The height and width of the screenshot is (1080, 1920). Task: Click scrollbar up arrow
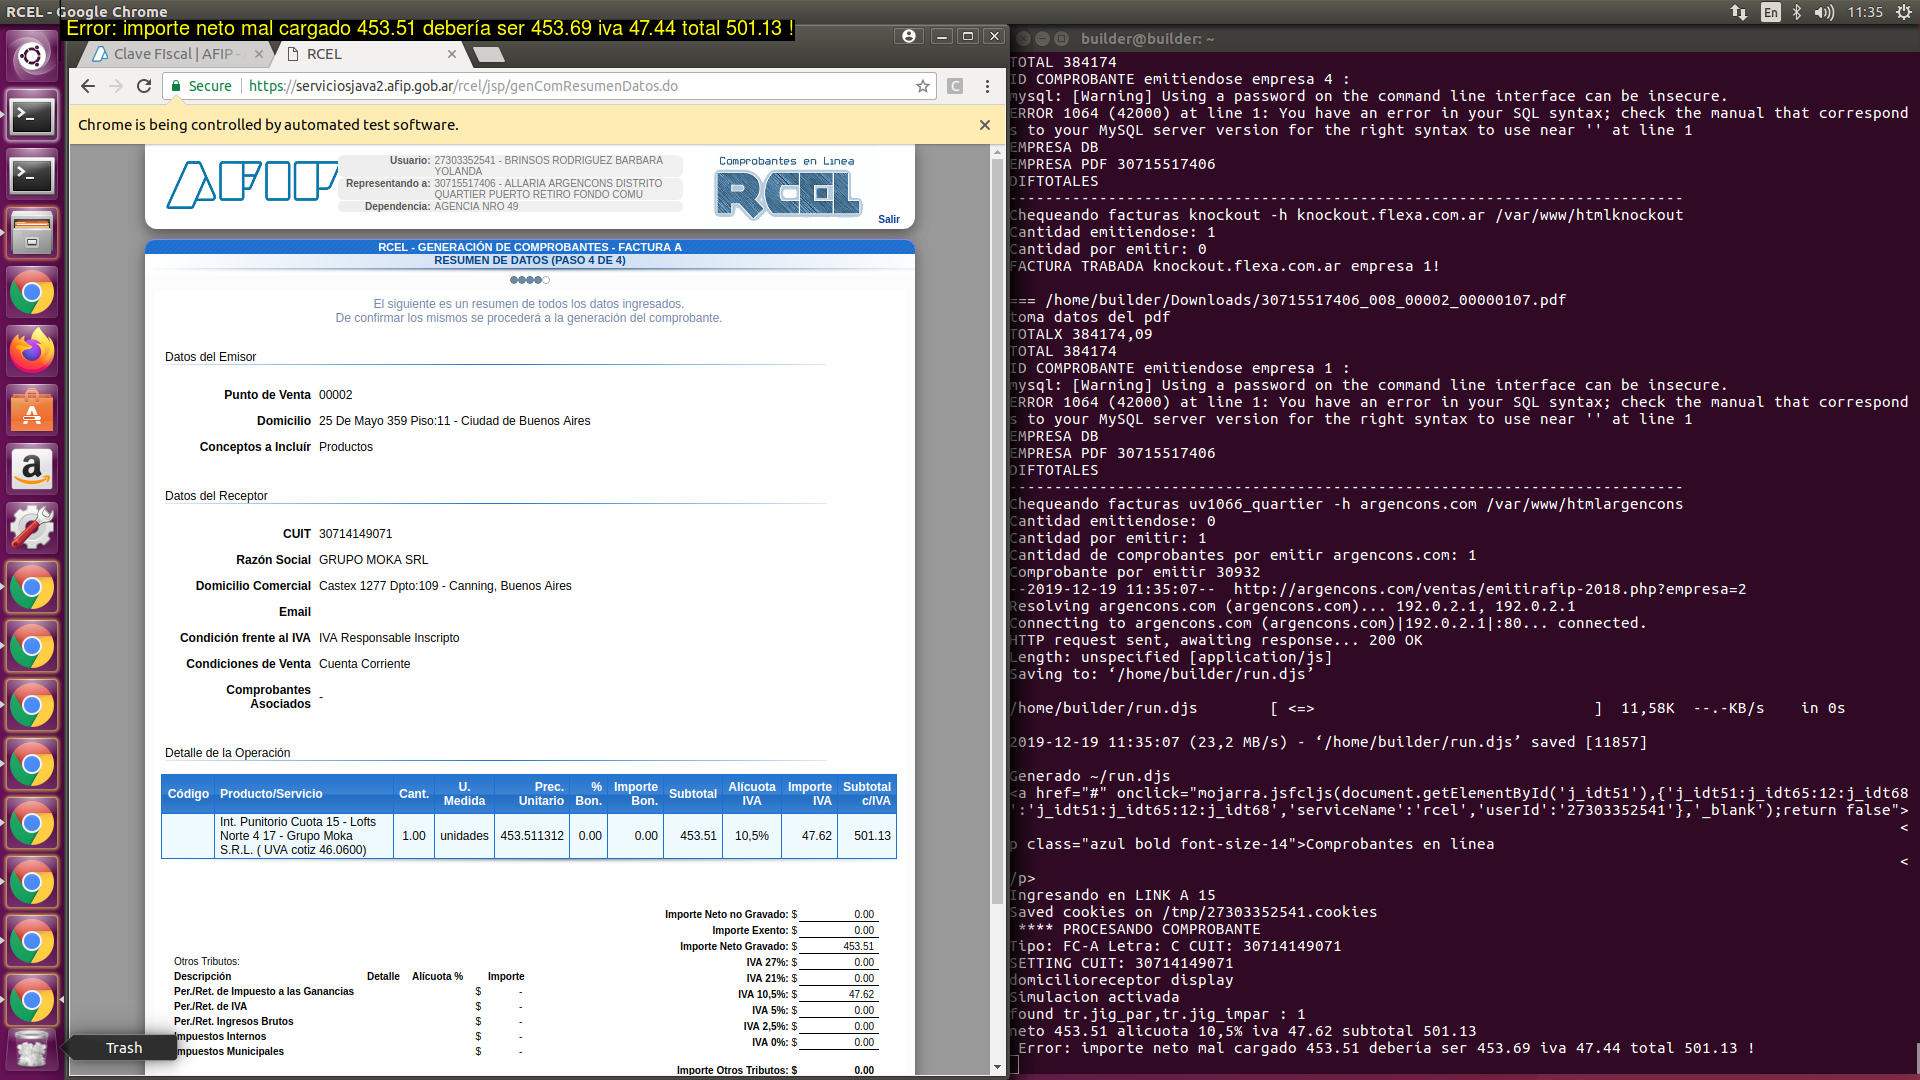[997, 153]
